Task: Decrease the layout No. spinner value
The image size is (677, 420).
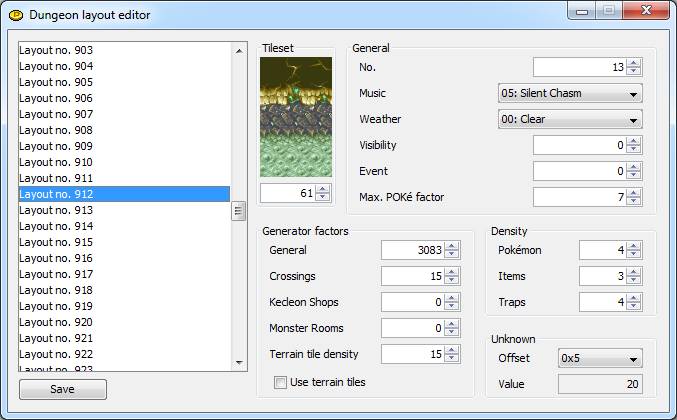Action: pyautogui.click(x=634, y=72)
